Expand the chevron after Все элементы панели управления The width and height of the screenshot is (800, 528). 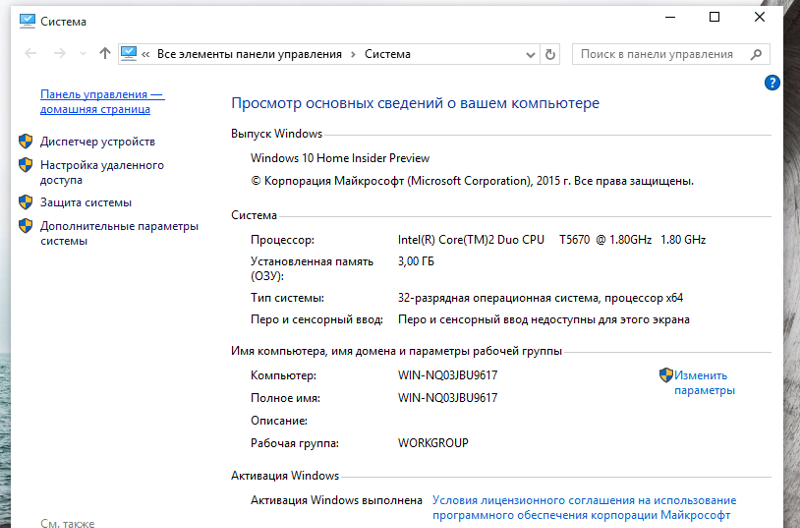[x=352, y=54]
